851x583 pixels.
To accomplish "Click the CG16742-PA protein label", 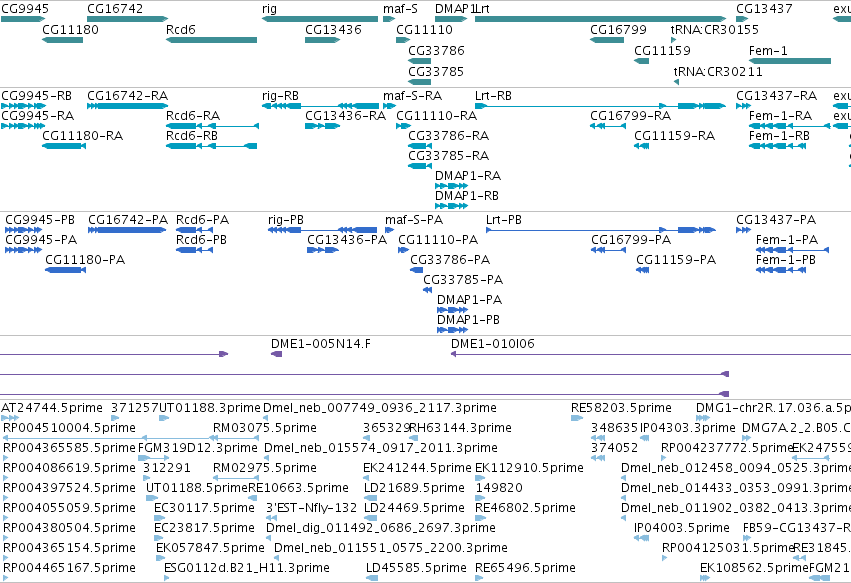I will [x=128, y=220].
